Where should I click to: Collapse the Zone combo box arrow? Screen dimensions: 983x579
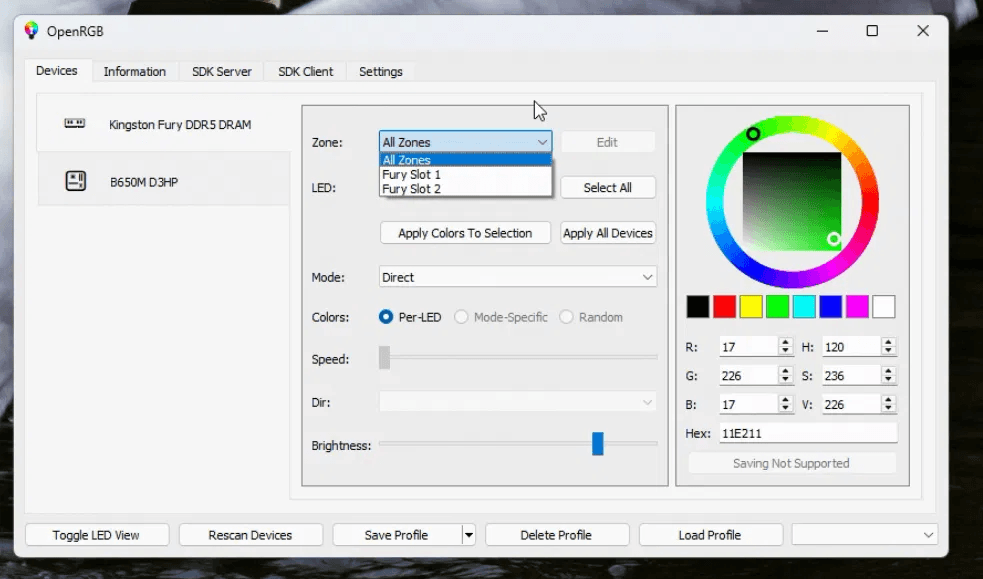point(542,142)
